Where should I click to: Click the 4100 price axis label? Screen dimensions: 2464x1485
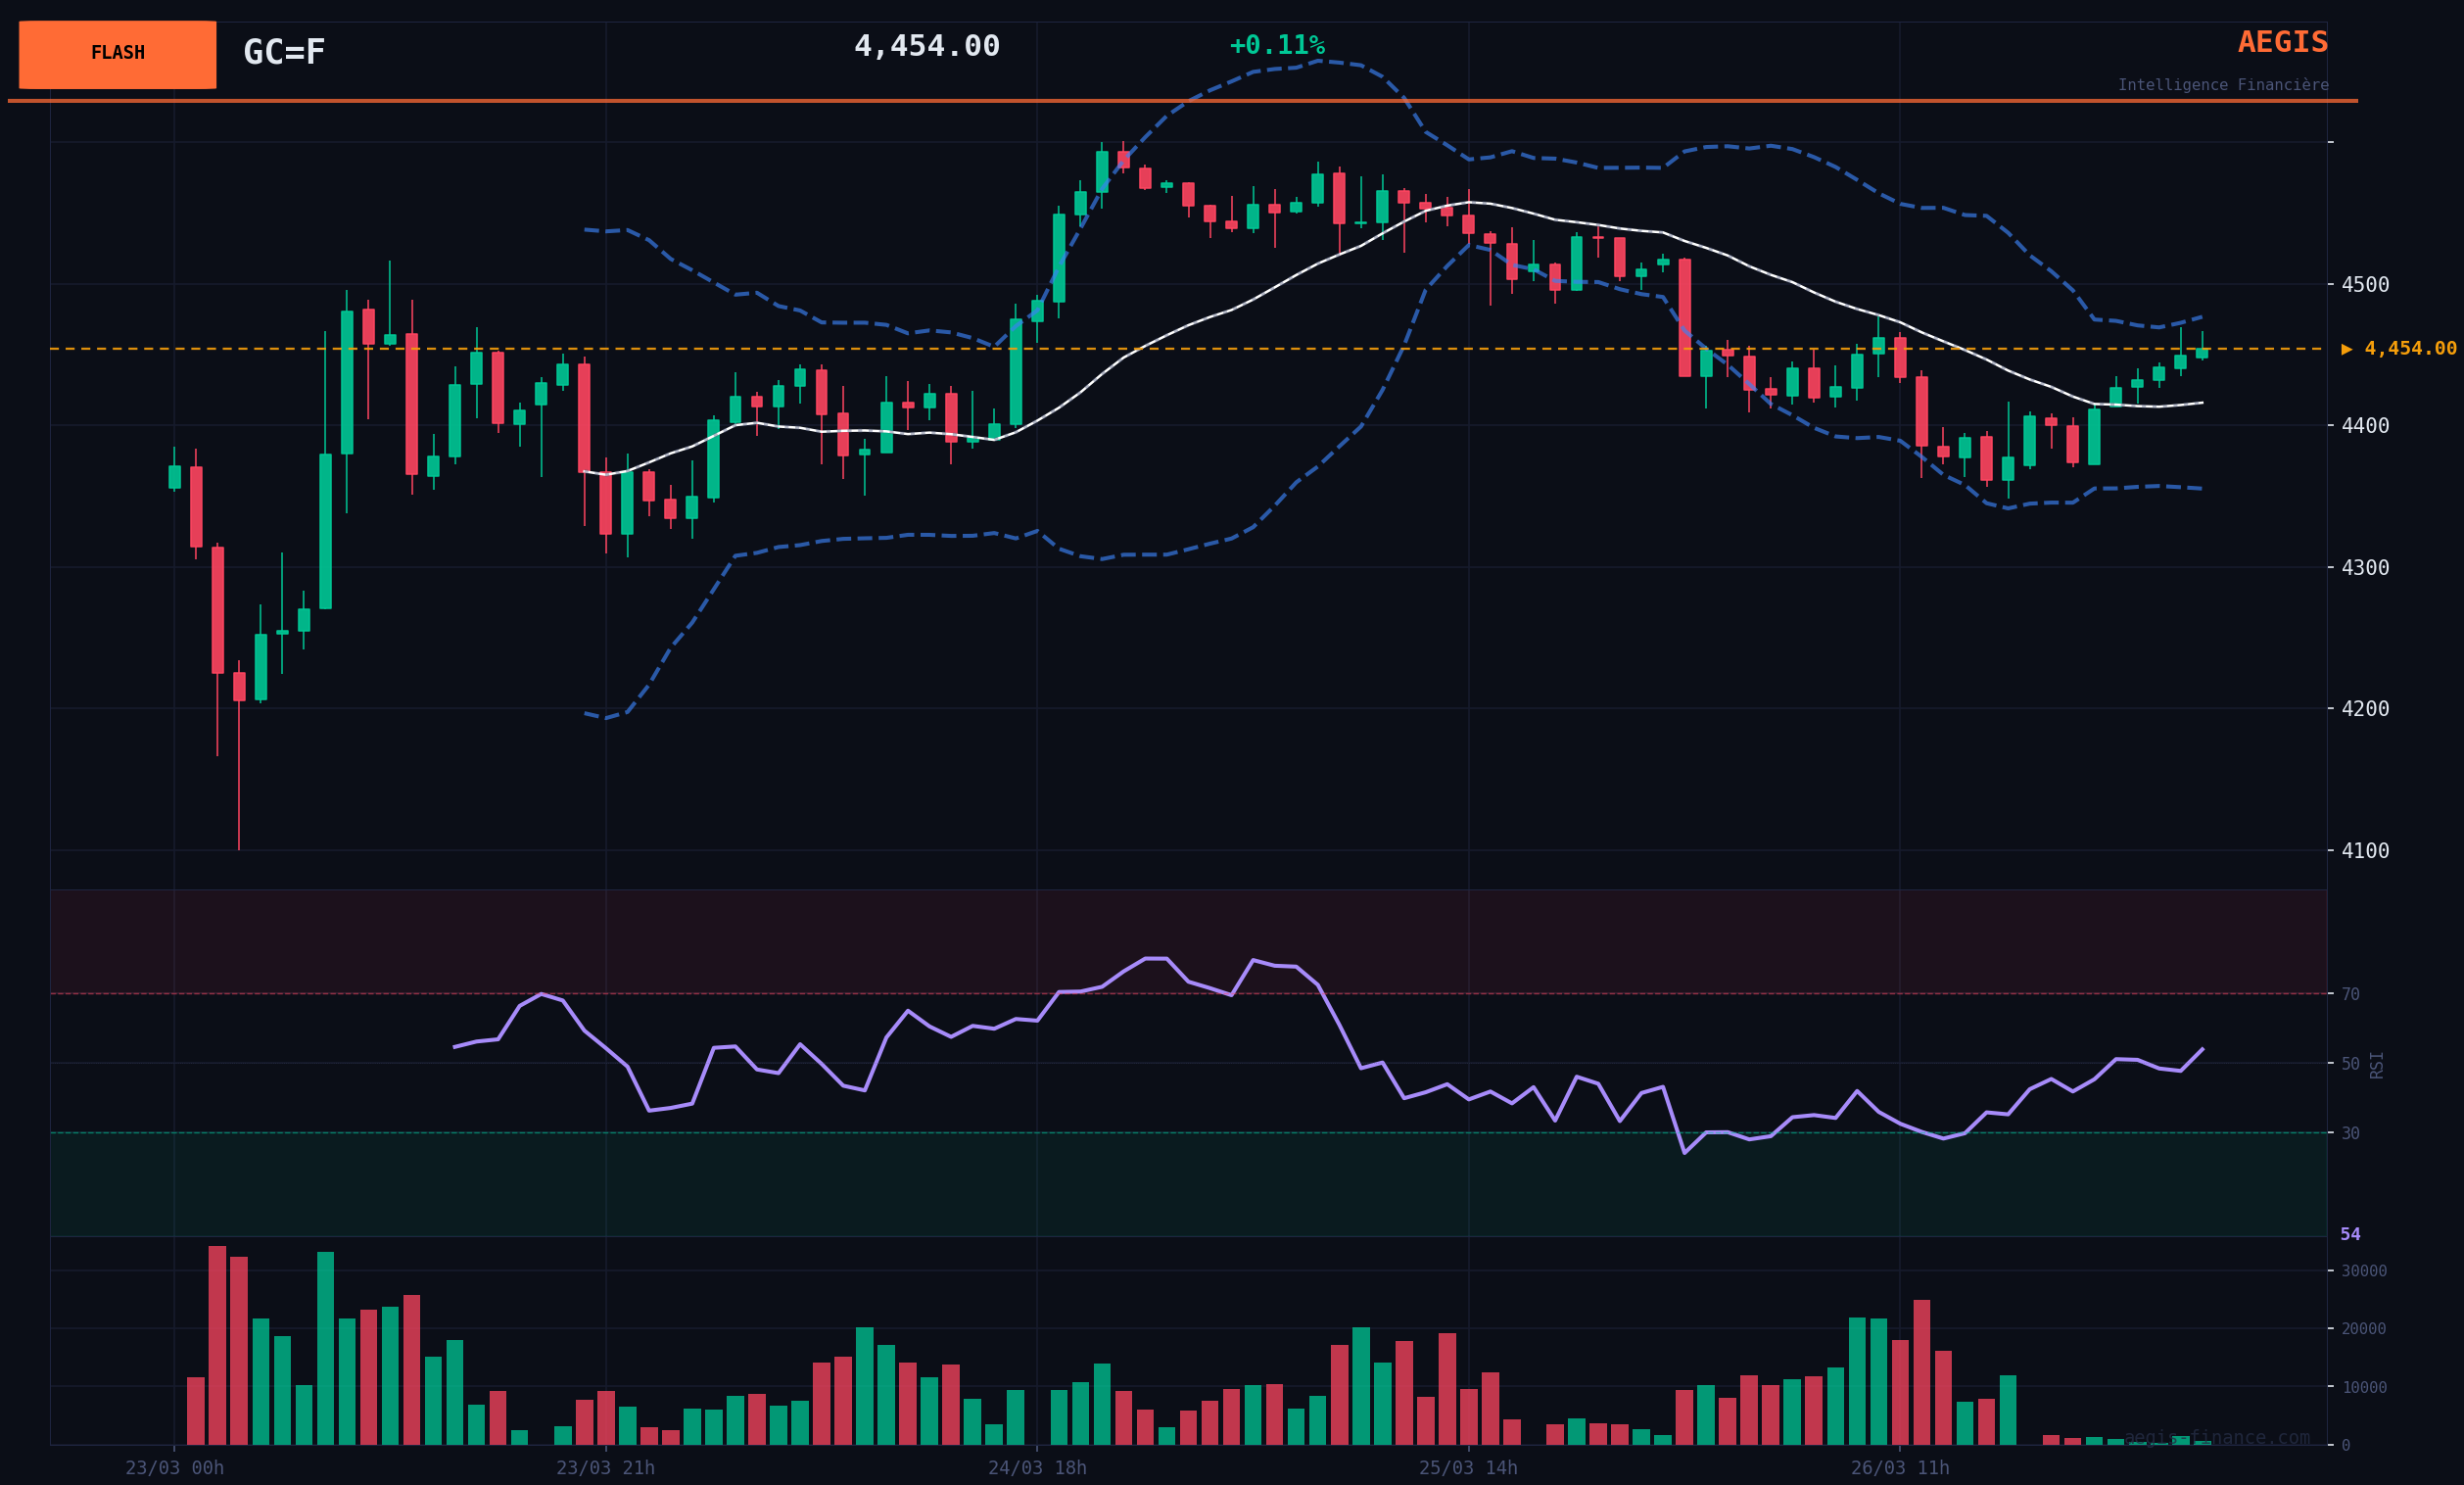pos(2364,851)
